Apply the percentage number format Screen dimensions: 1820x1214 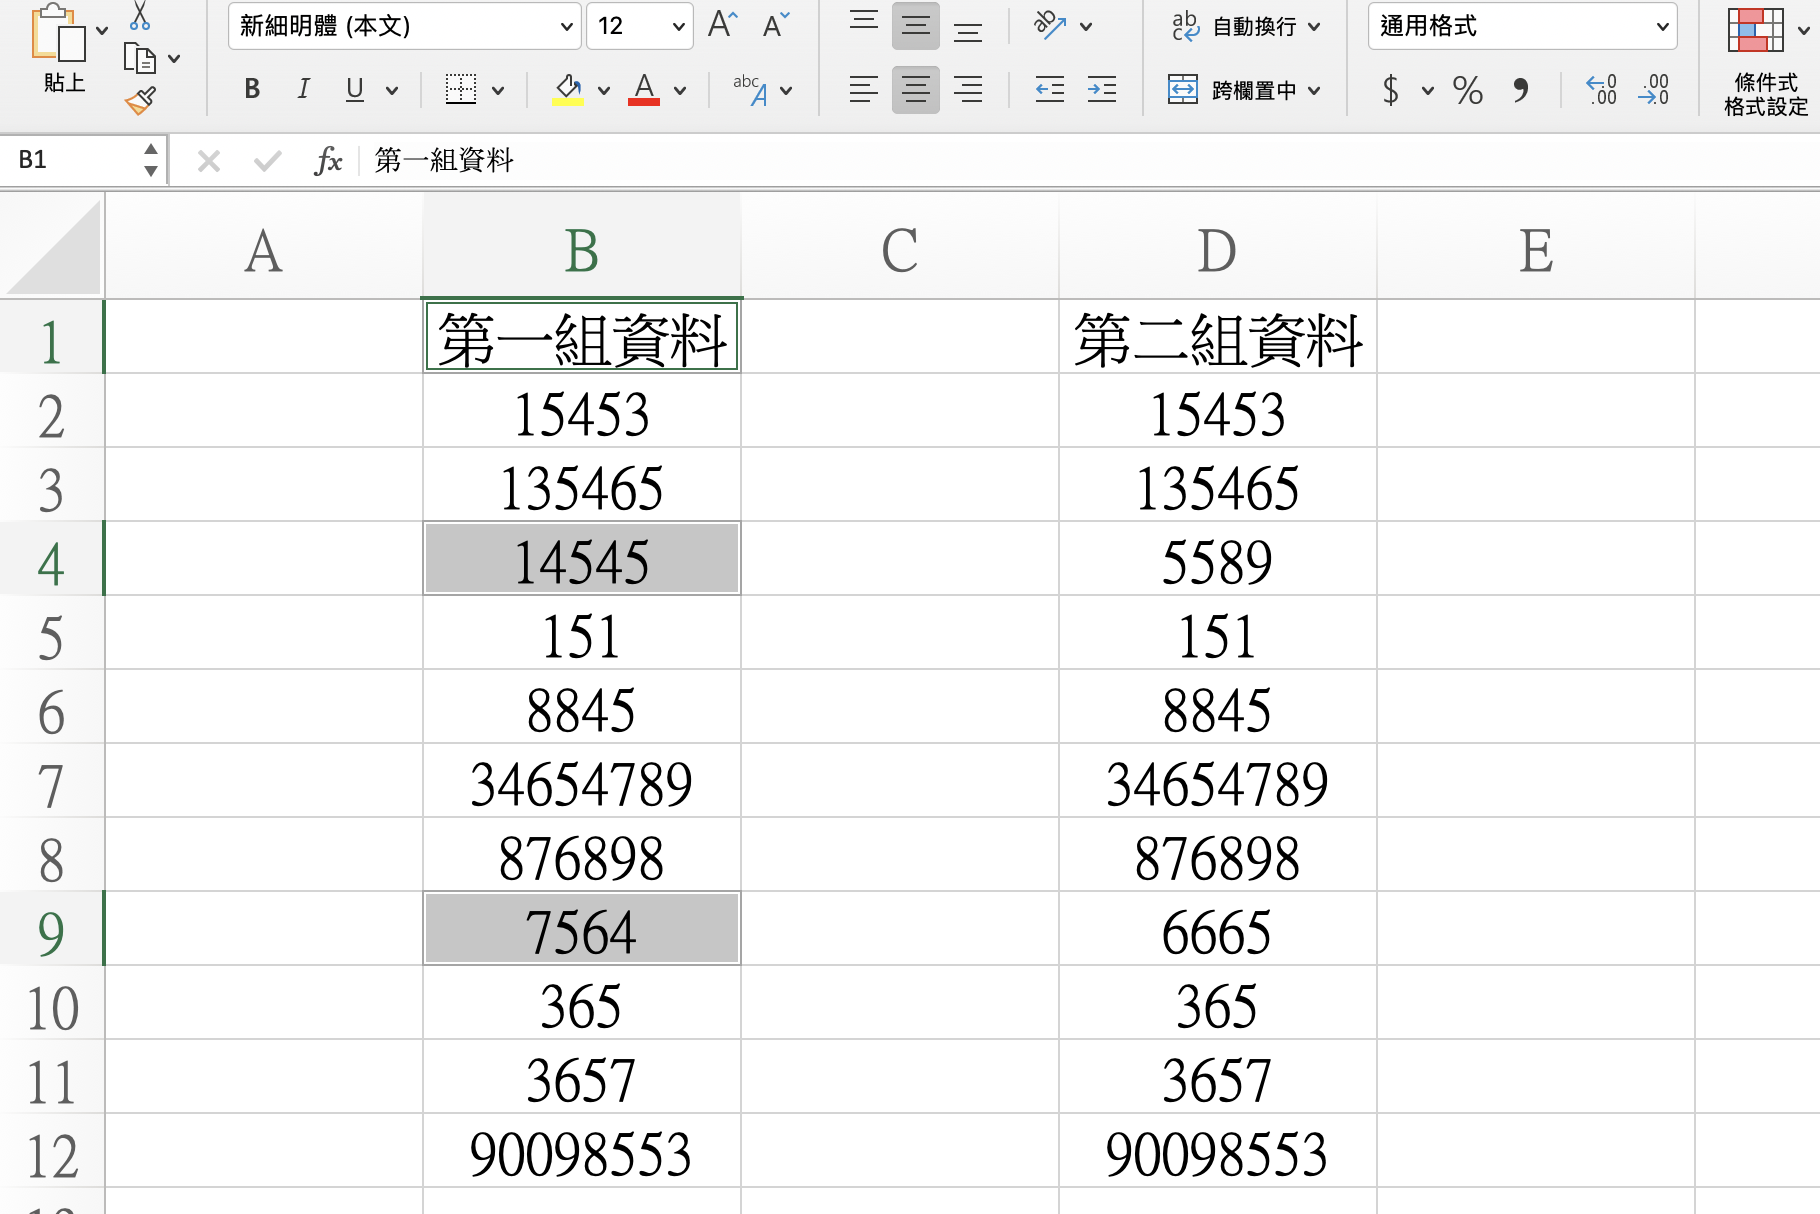pyautogui.click(x=1468, y=91)
